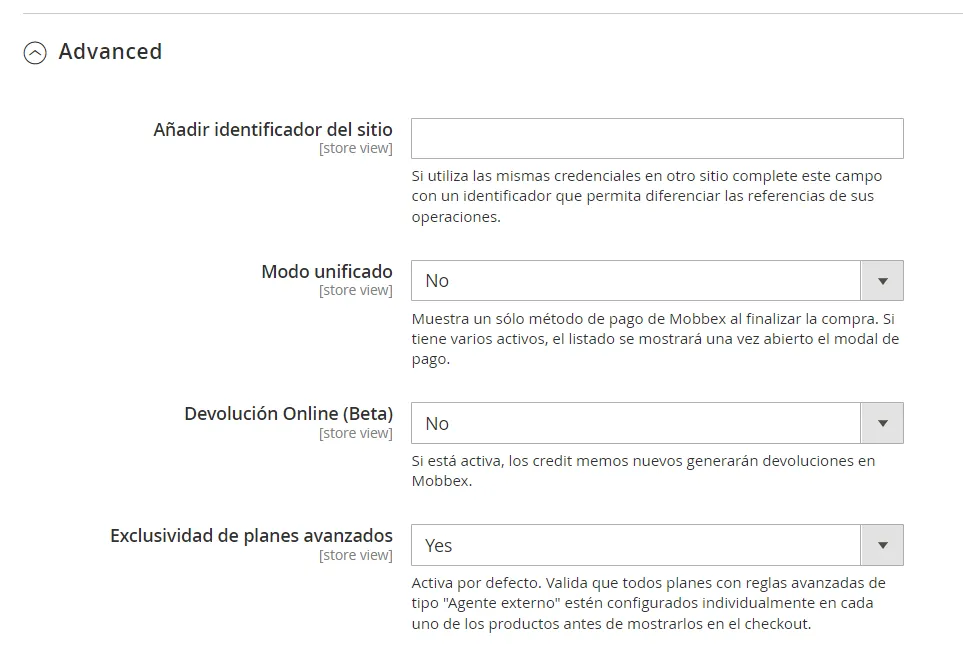The image size is (963, 659).
Task: Click the Añadir identificador del sitio label
Action: tap(273, 130)
